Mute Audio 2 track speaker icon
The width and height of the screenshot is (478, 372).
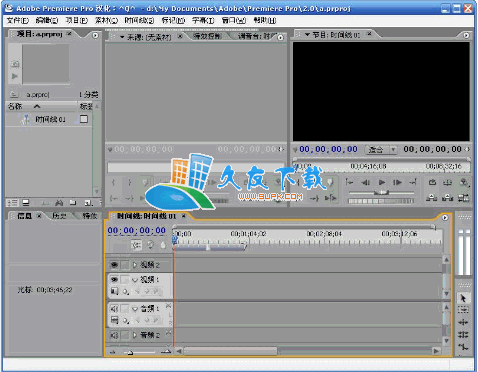[x=114, y=335]
